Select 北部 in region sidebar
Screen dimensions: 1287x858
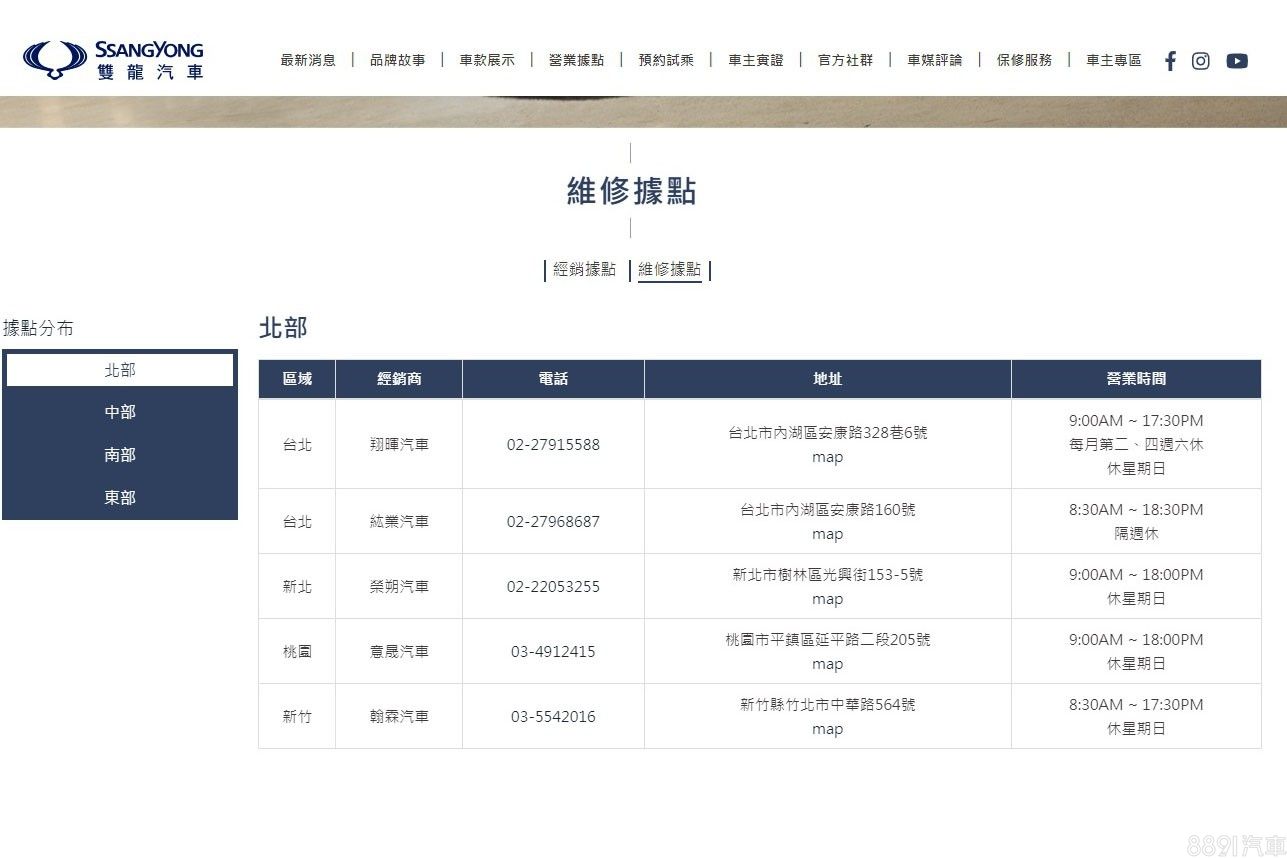[120, 370]
